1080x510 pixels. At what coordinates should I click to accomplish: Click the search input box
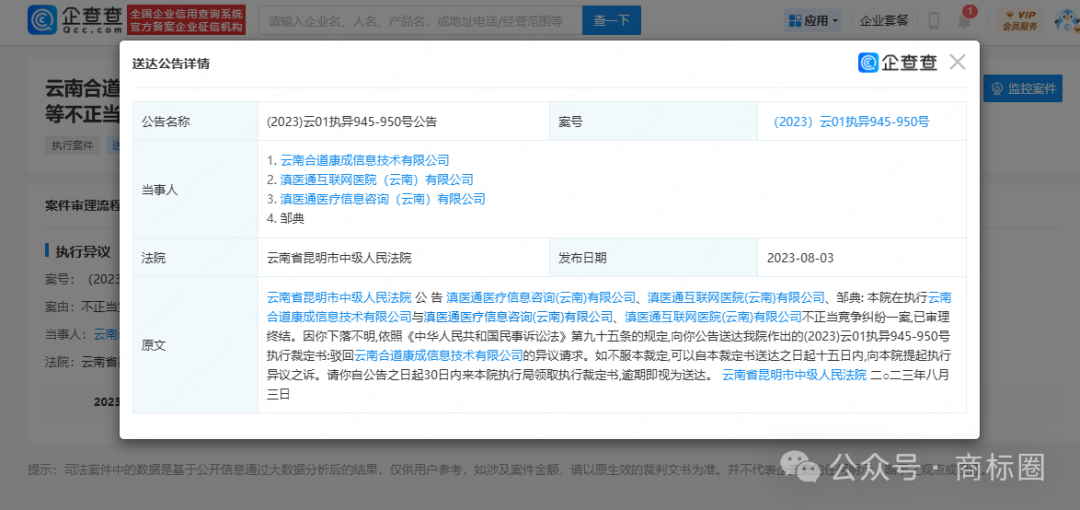420,21
